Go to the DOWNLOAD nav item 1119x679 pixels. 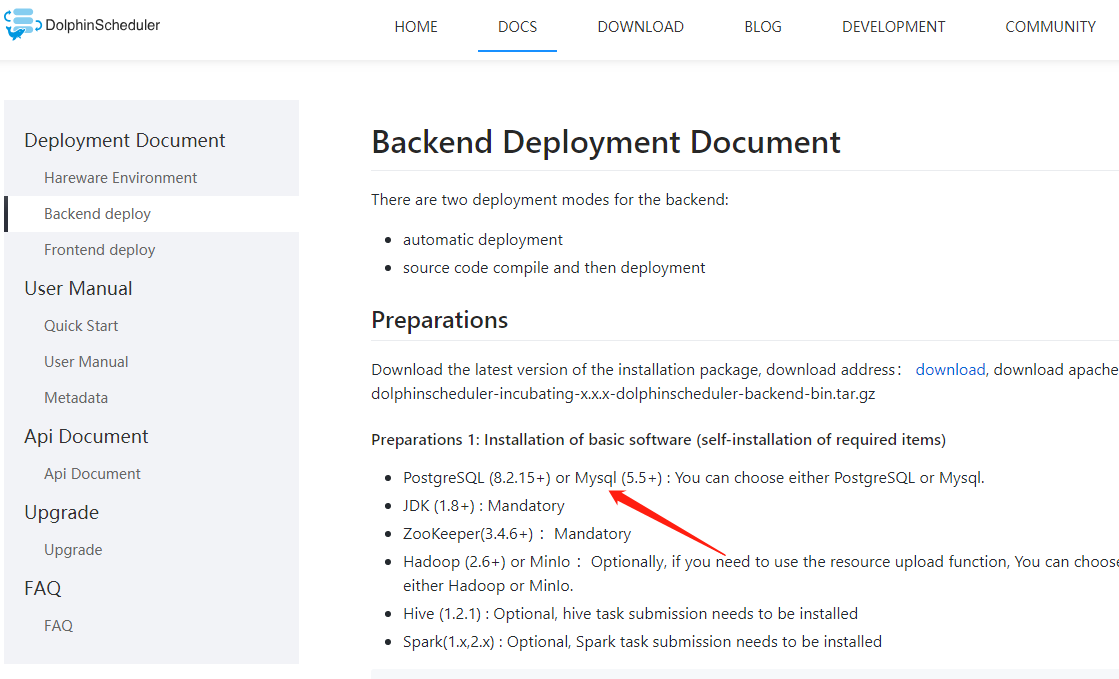click(640, 27)
